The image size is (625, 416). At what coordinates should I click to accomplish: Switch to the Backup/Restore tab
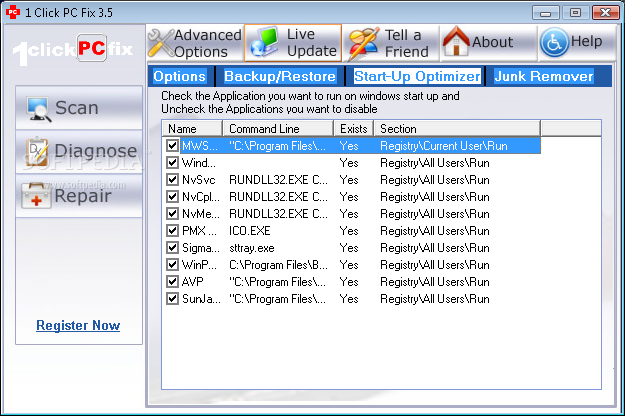click(x=280, y=76)
